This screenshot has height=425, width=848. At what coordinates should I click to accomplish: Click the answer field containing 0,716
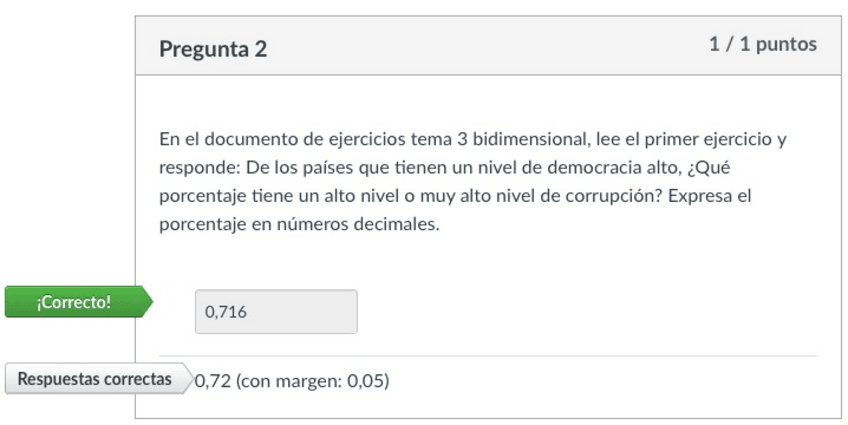tap(275, 312)
